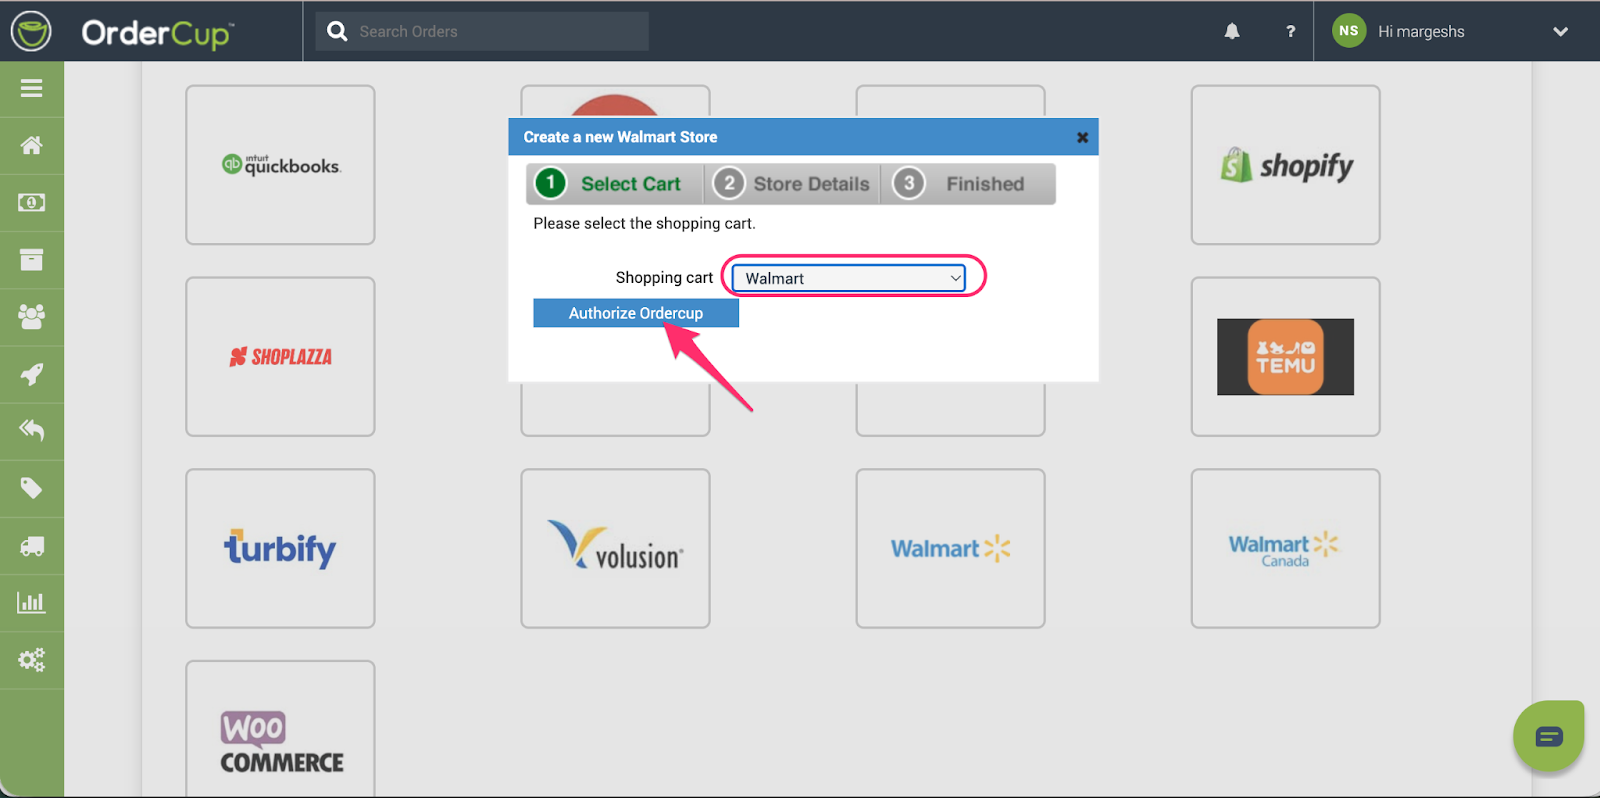Select the Select Cart step tab

click(x=615, y=184)
